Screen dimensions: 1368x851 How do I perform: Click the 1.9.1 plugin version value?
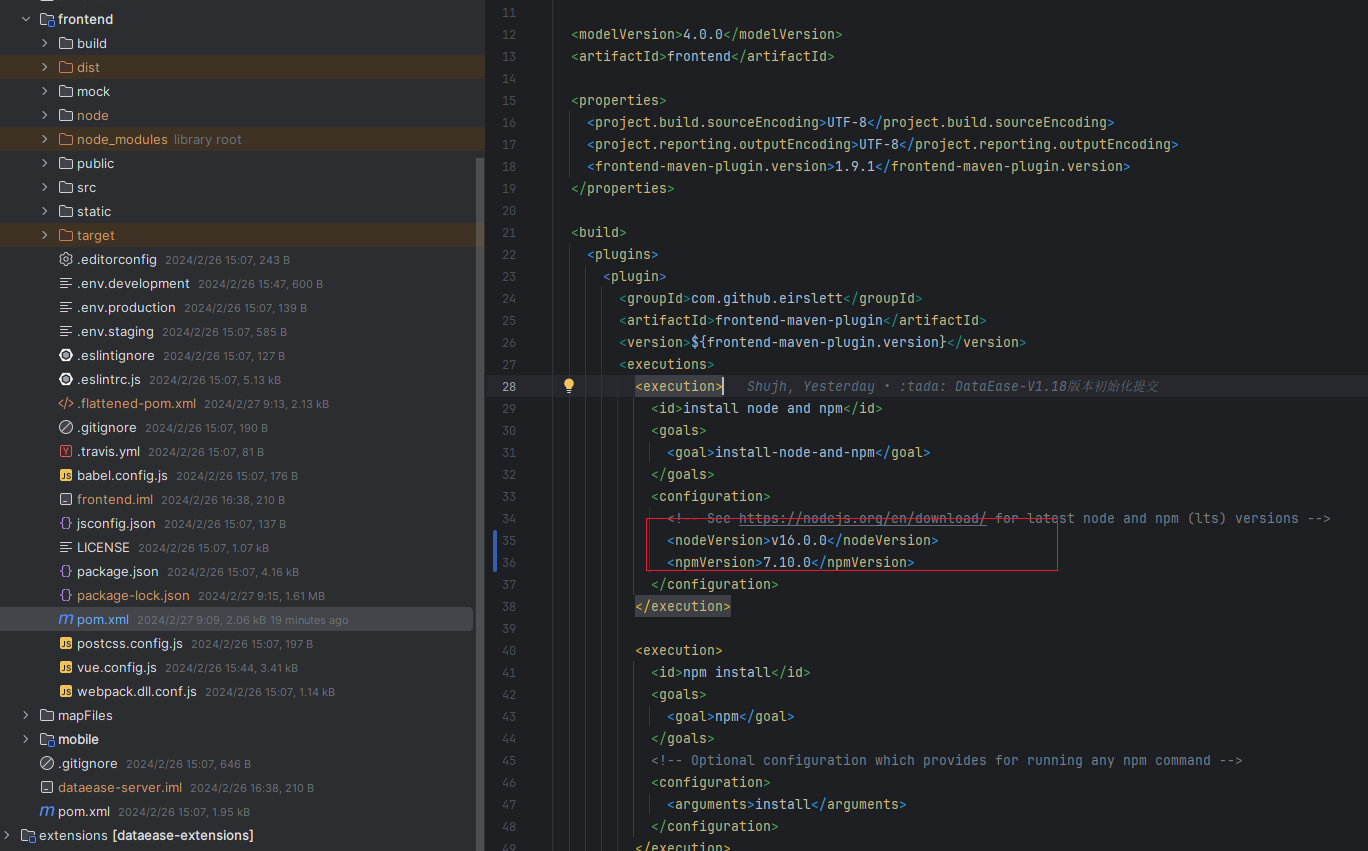click(x=855, y=166)
